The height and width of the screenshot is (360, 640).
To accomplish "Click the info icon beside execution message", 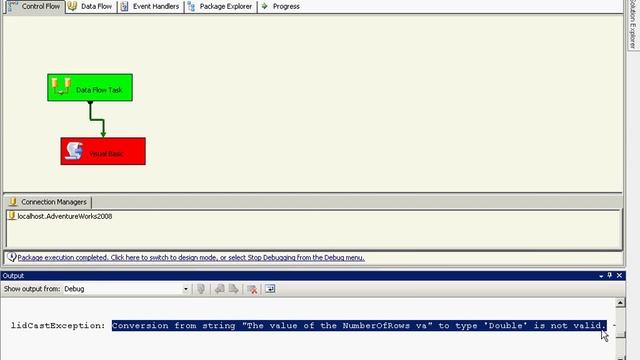I will pyautogui.click(x=11, y=257).
